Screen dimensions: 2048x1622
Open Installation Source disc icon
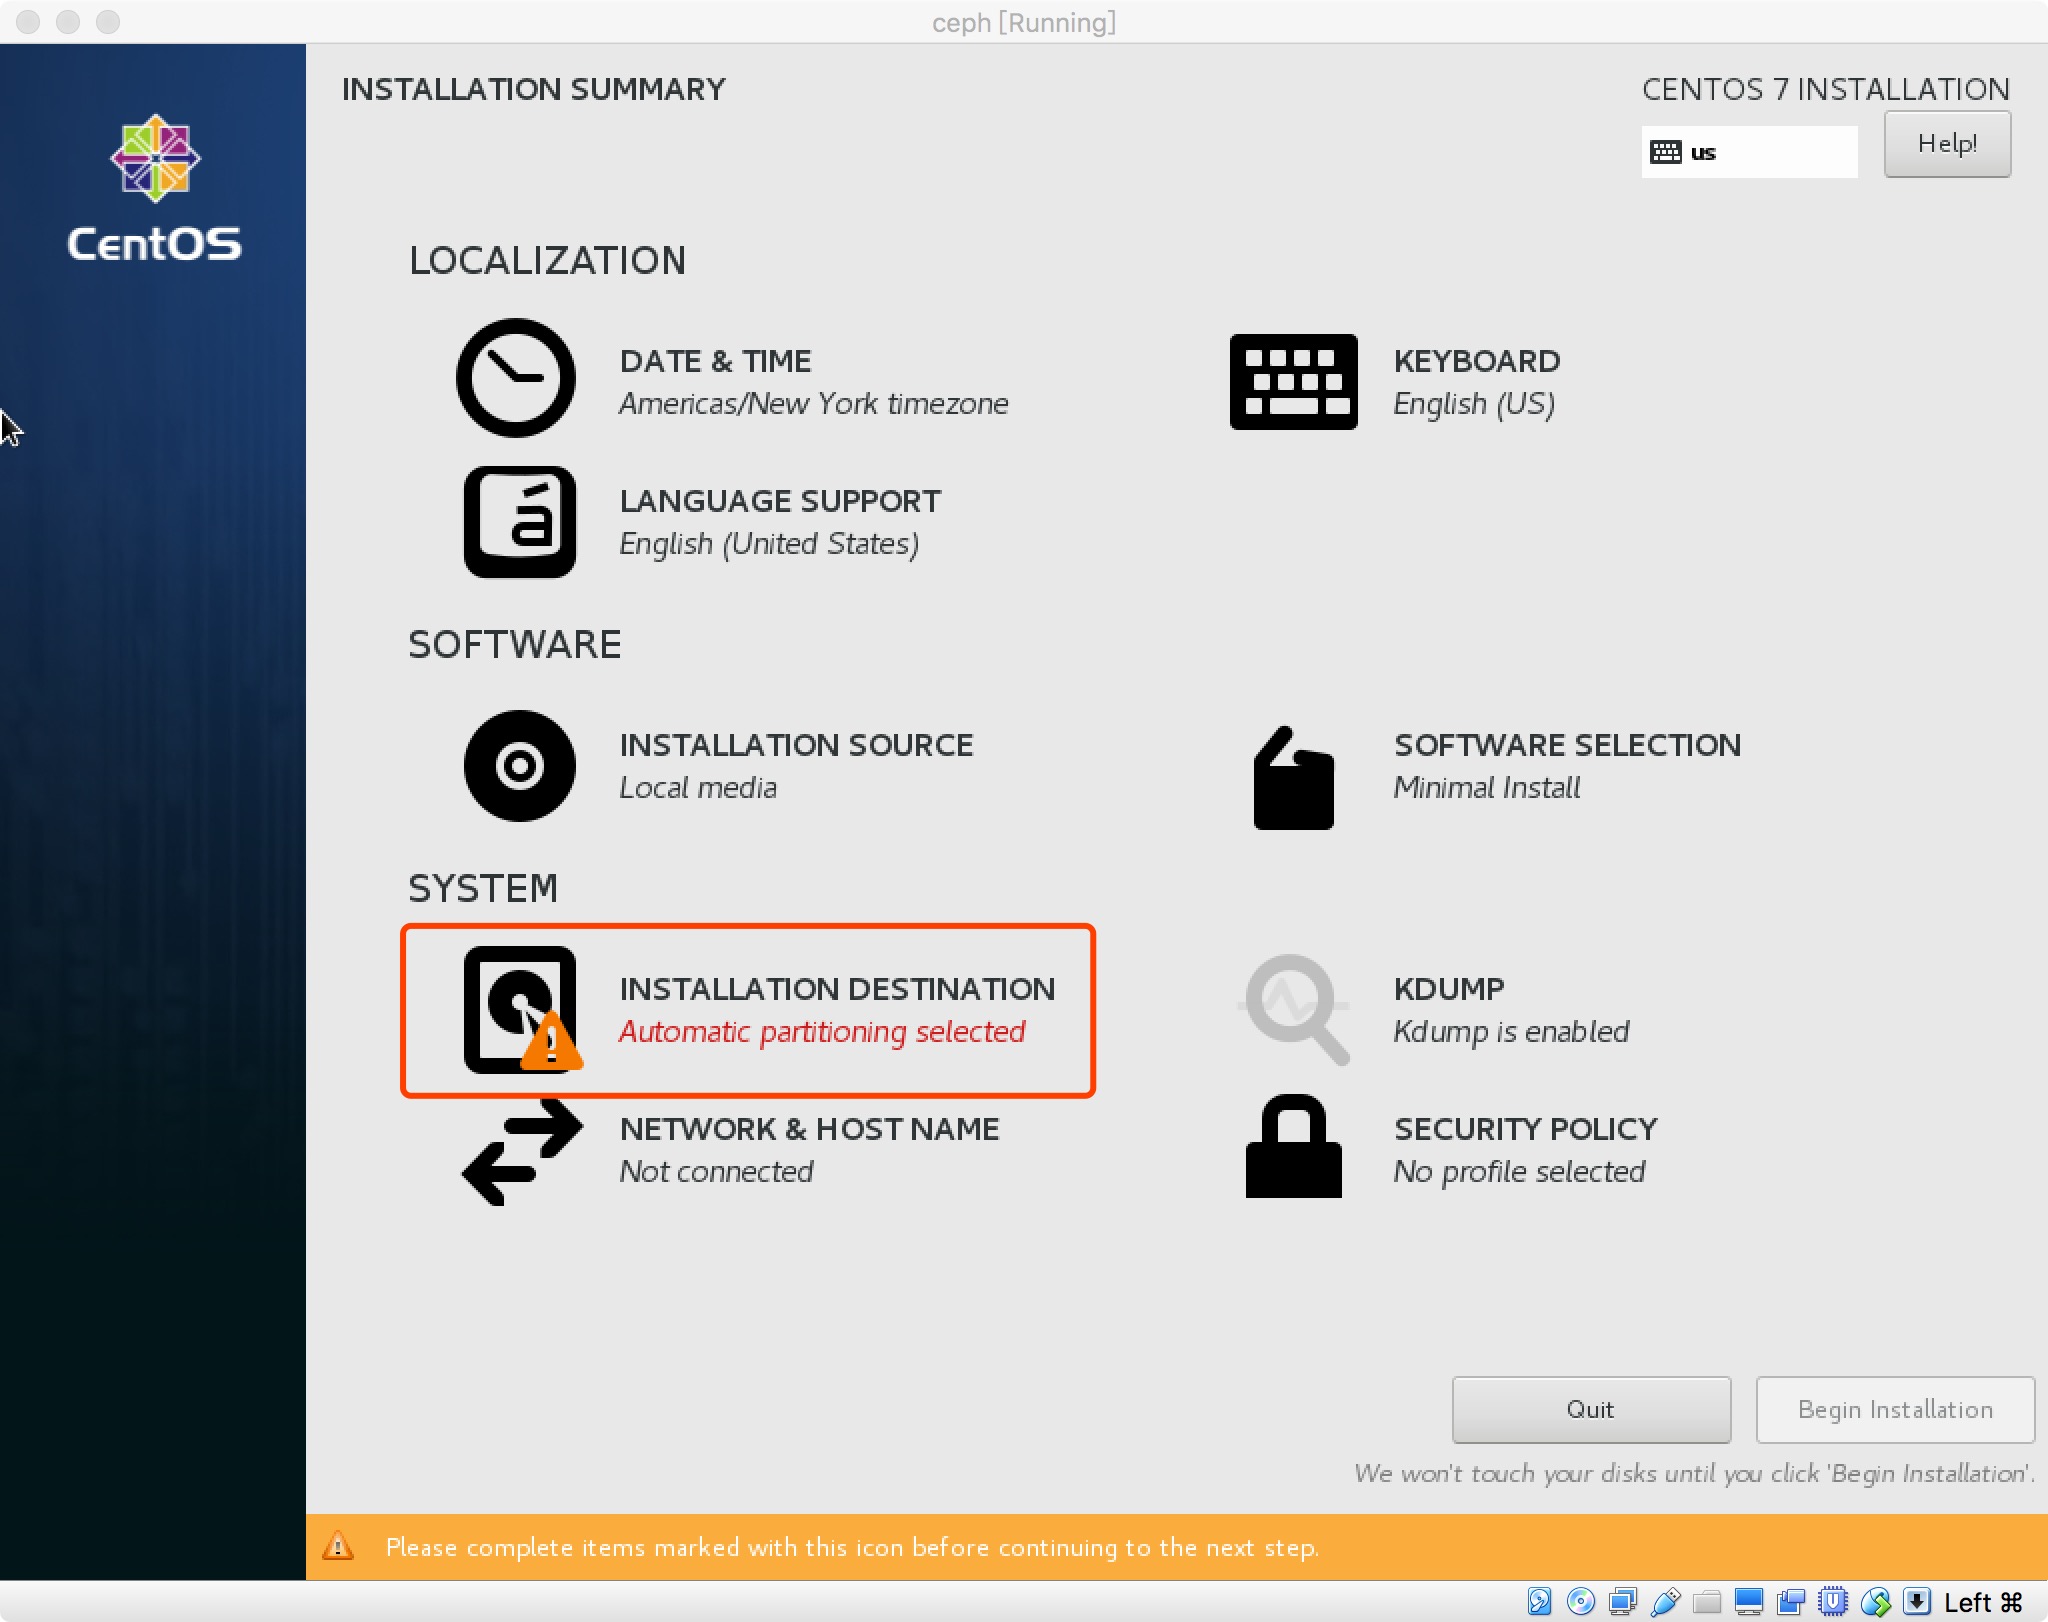click(519, 766)
